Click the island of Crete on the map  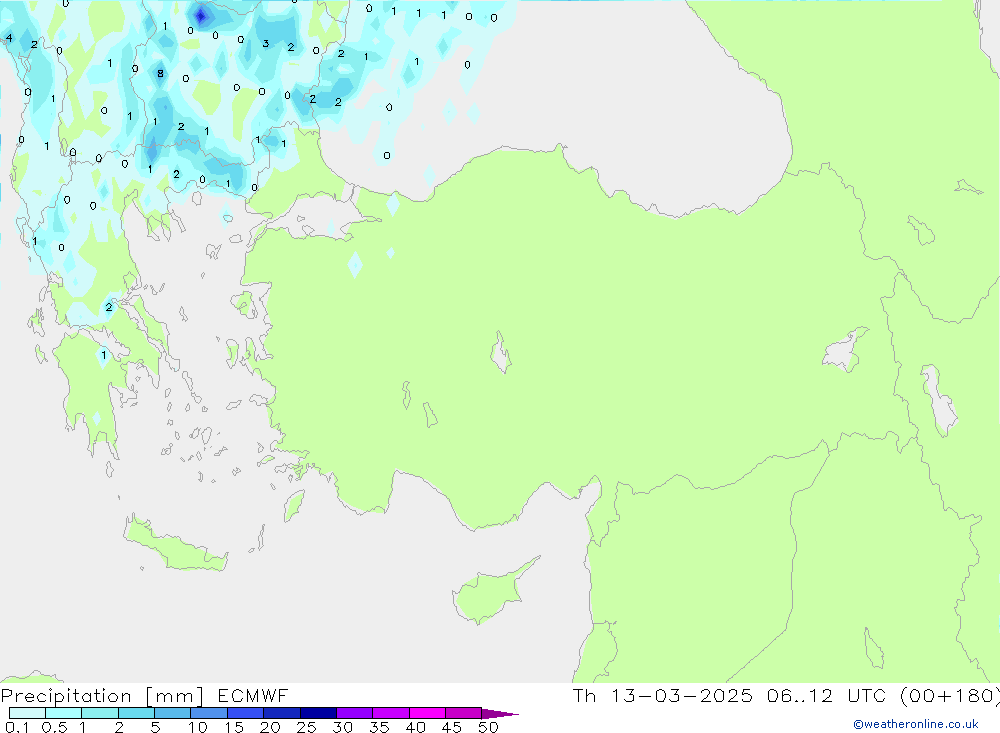[175, 544]
